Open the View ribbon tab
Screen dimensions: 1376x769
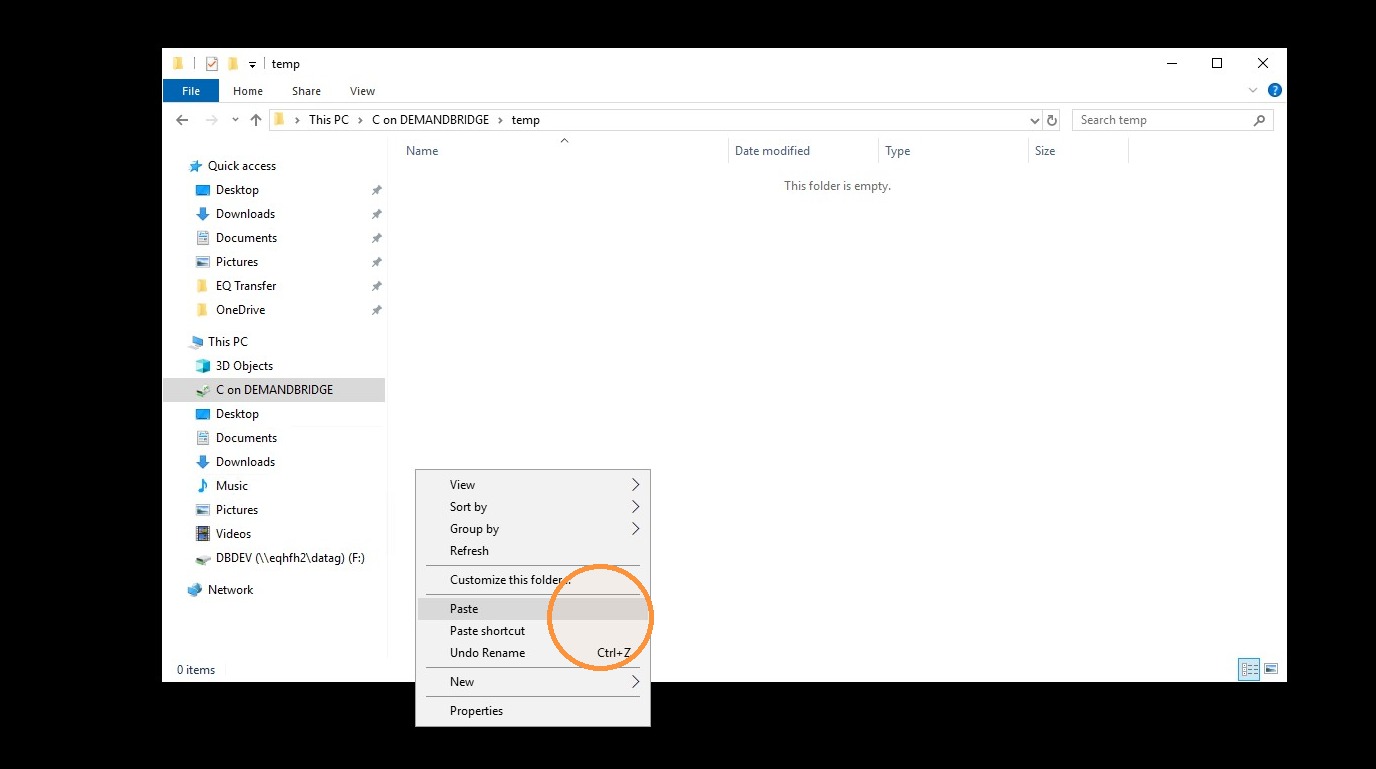pyautogui.click(x=362, y=91)
